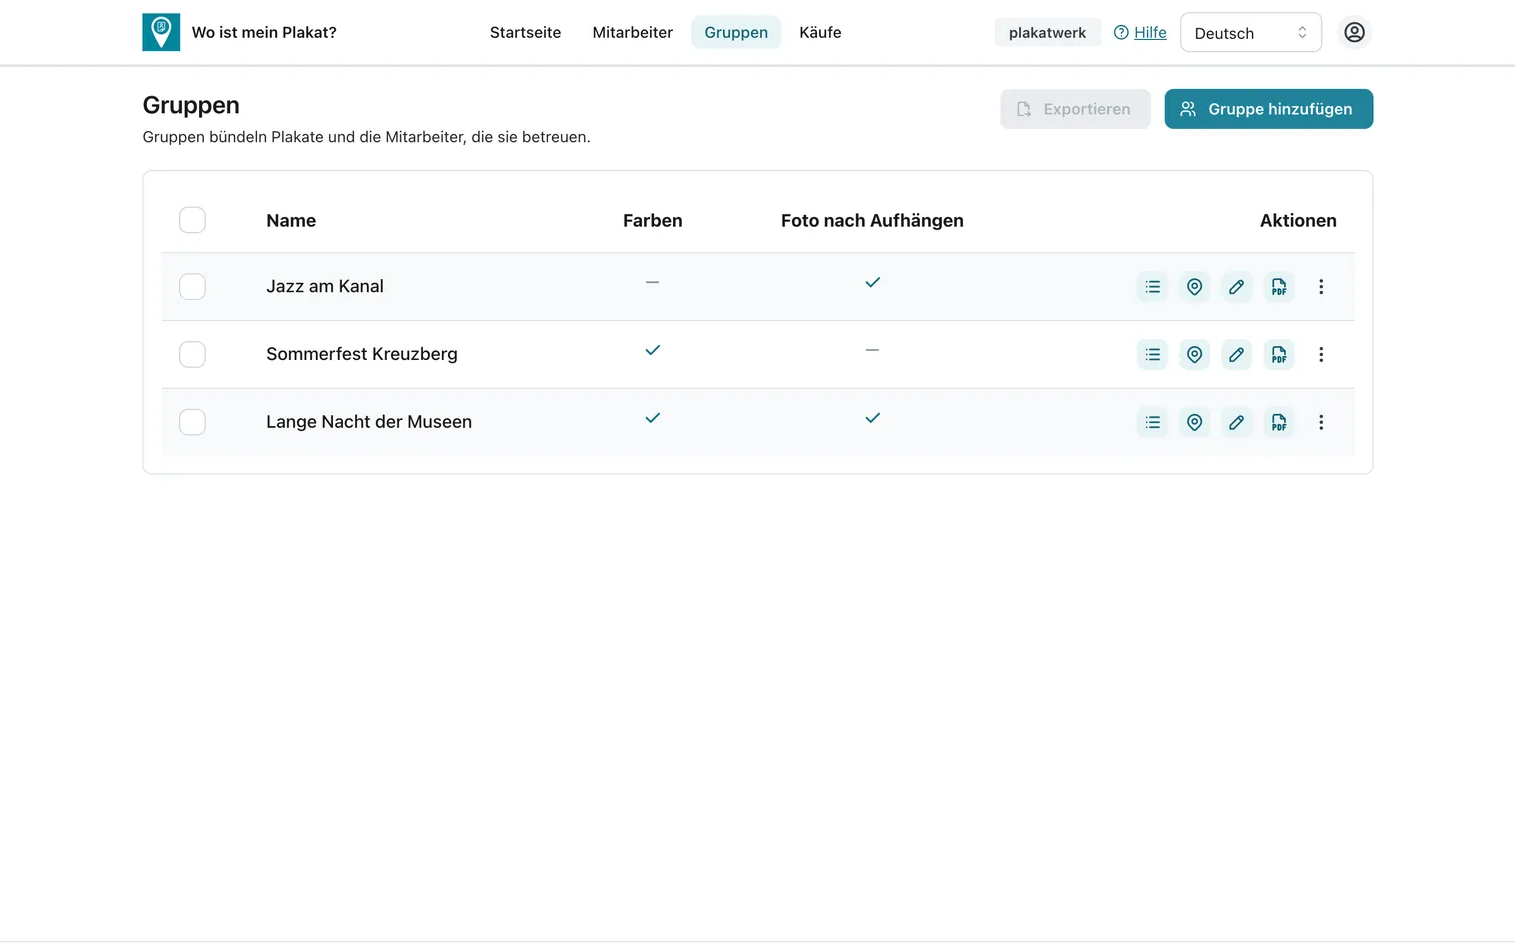This screenshot has width=1515, height=947.
Task: Open more actions menu for Jazz am Kanal
Action: pos(1321,287)
